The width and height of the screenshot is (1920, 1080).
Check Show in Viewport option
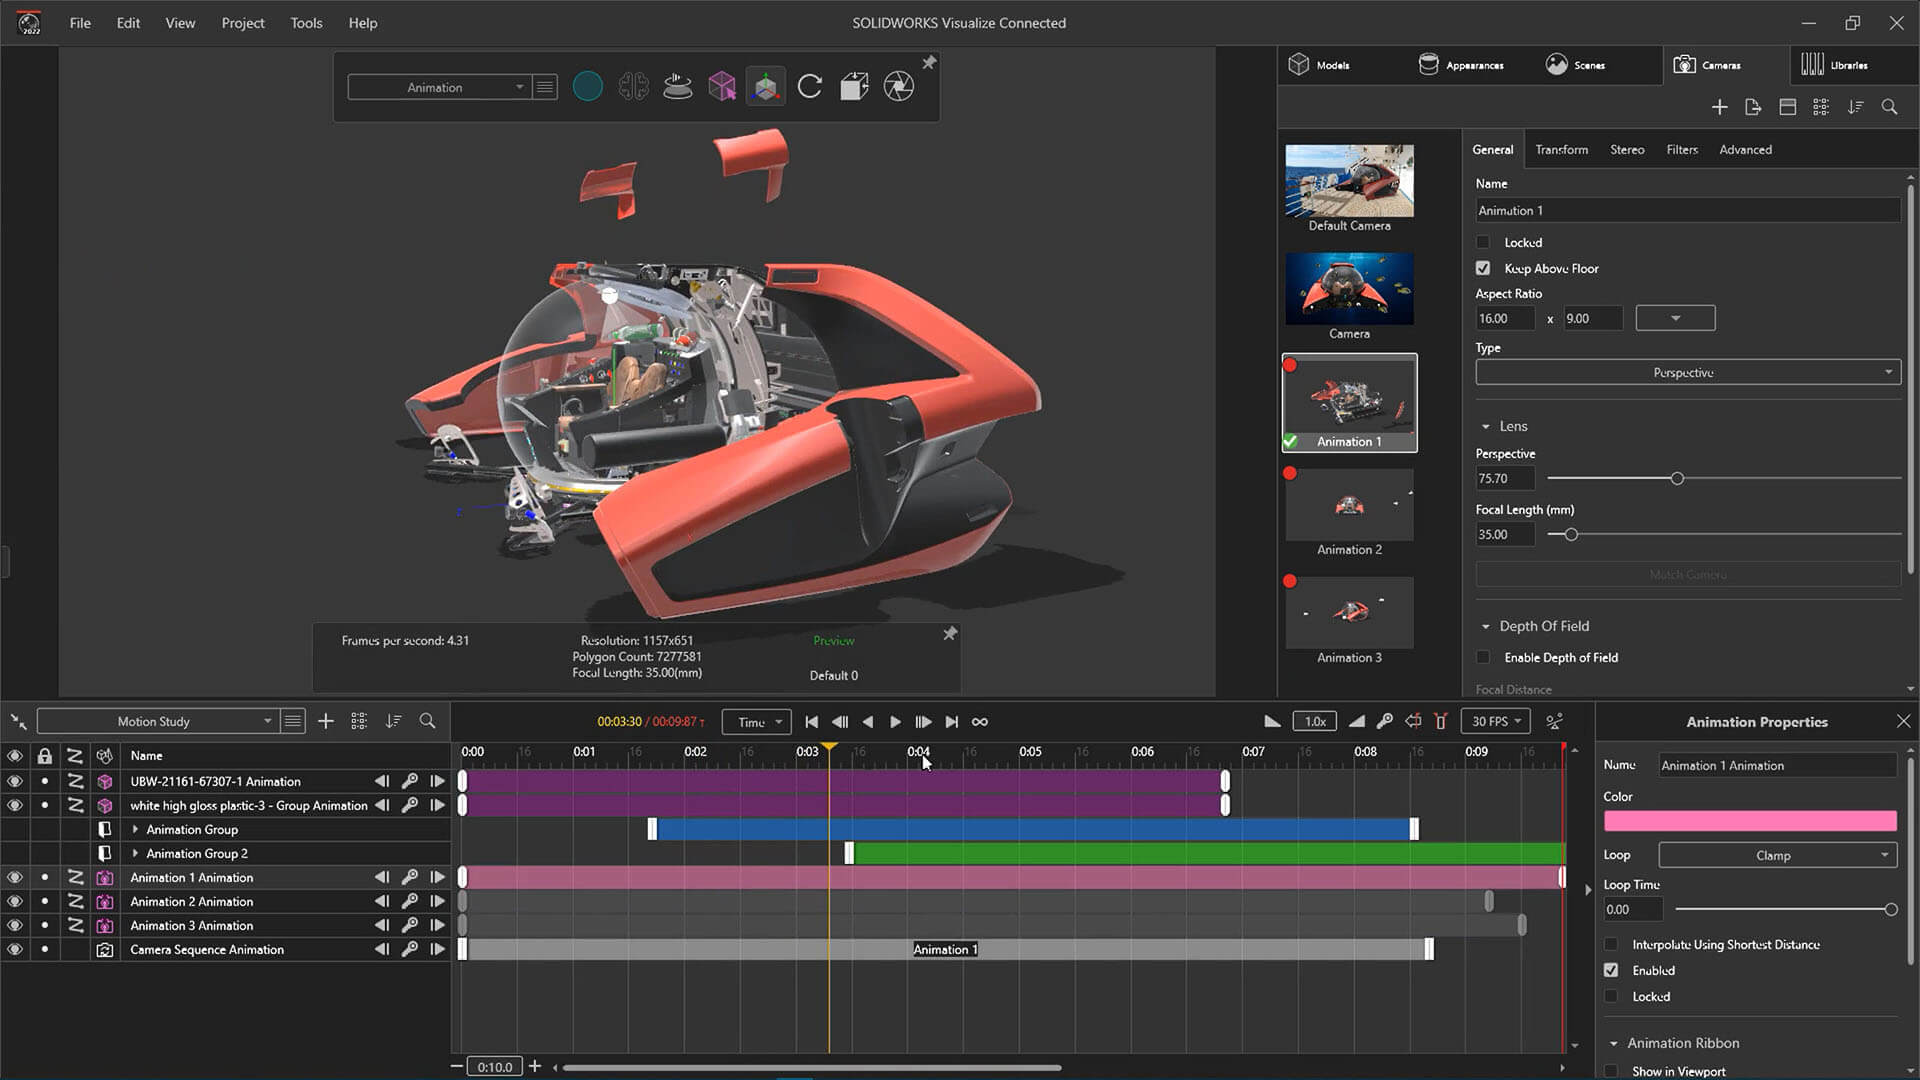1611,1071
